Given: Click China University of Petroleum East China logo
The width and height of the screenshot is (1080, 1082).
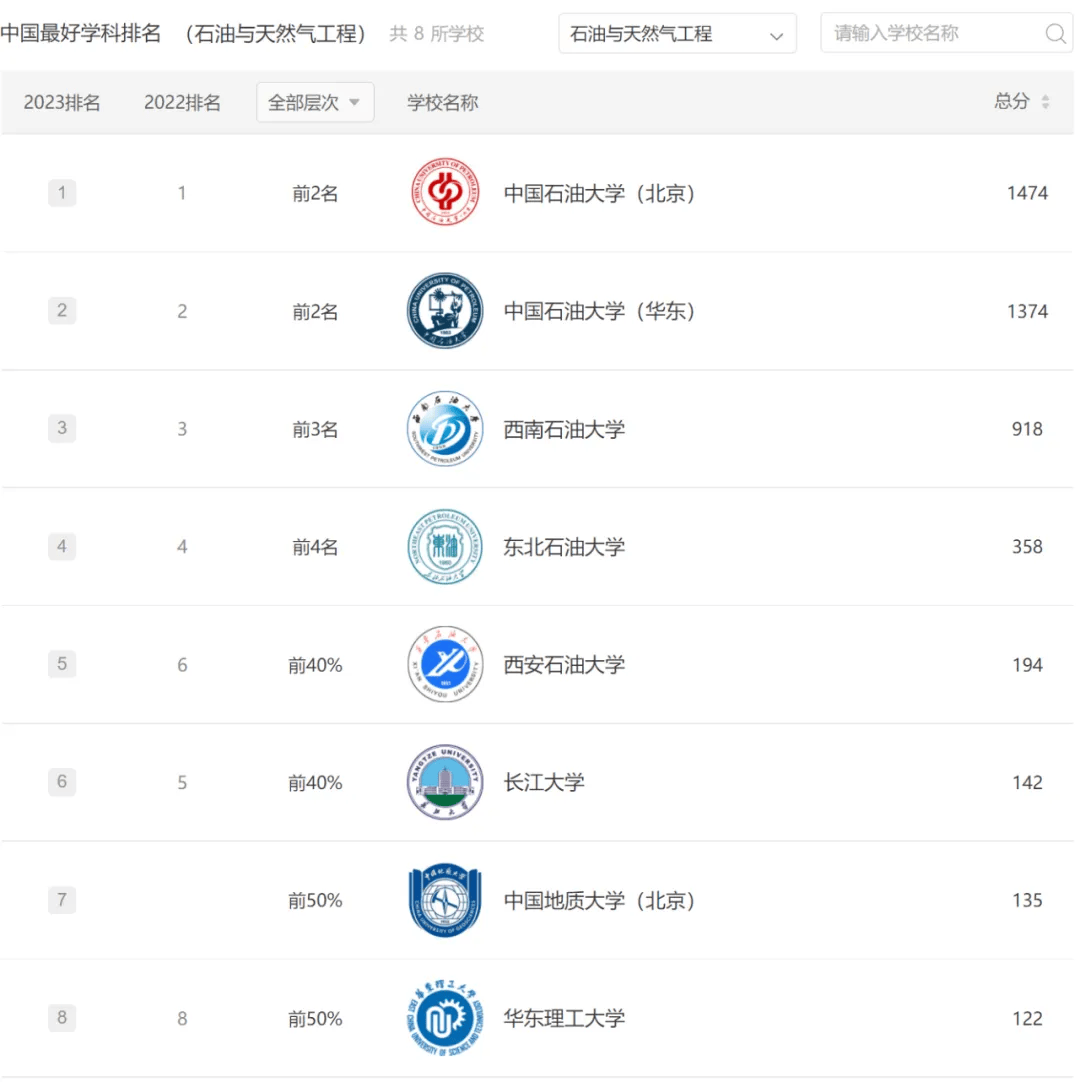Looking at the screenshot, I should coord(445,311).
